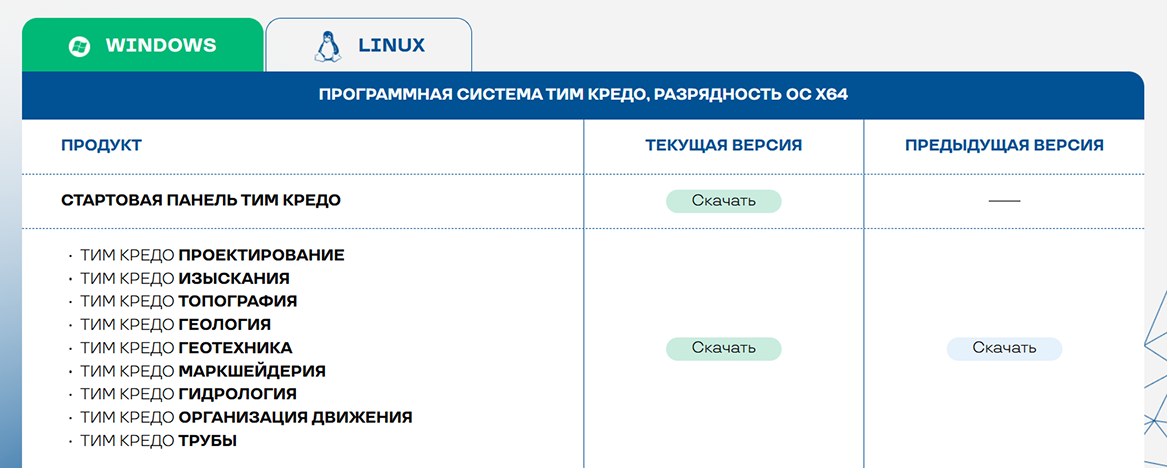The image size is (1167, 468).
Task: Click the ПРОДУКТ column header
Action: point(101,146)
